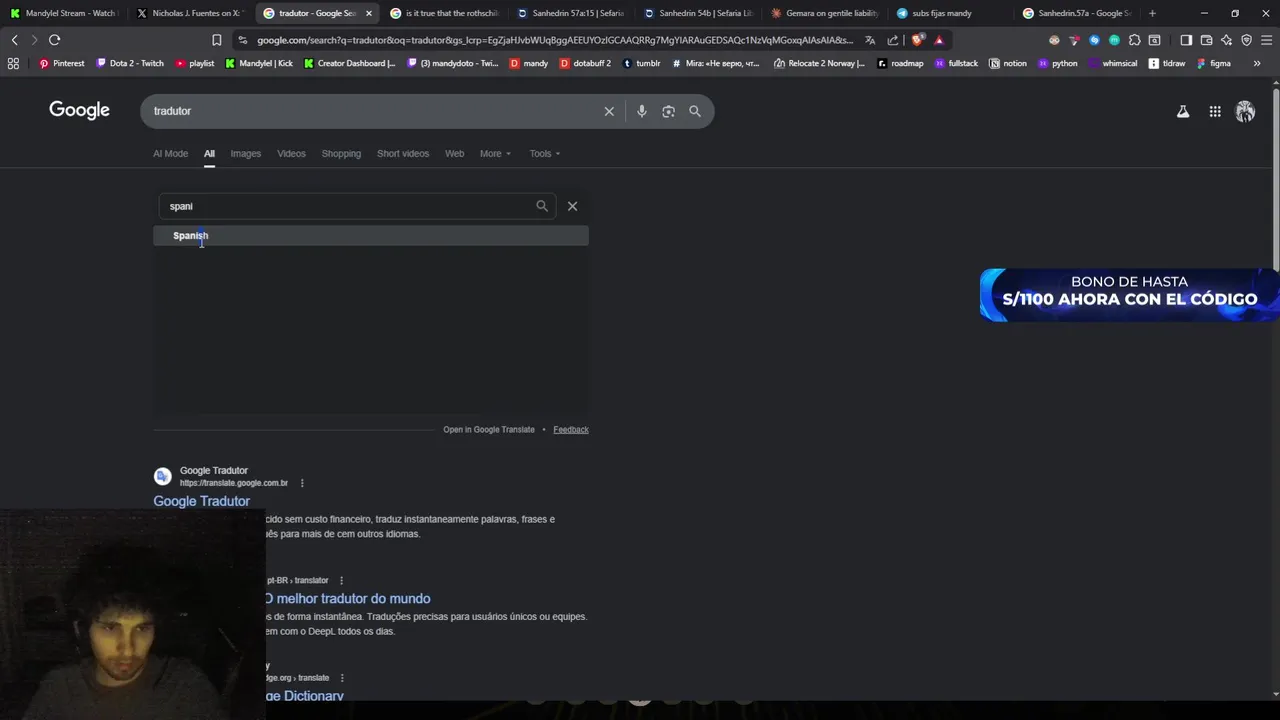Switch to AI Mode tab
The image size is (1280, 720).
tap(170, 154)
